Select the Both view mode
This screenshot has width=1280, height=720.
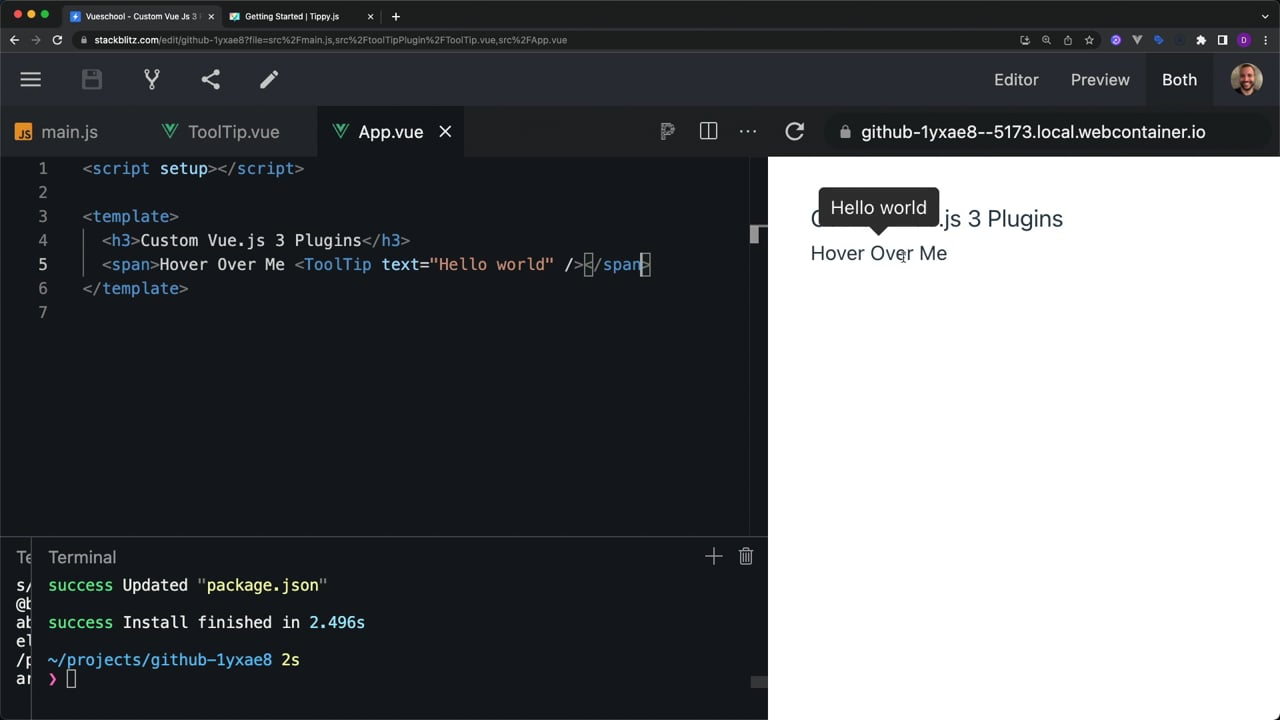pos(1179,80)
